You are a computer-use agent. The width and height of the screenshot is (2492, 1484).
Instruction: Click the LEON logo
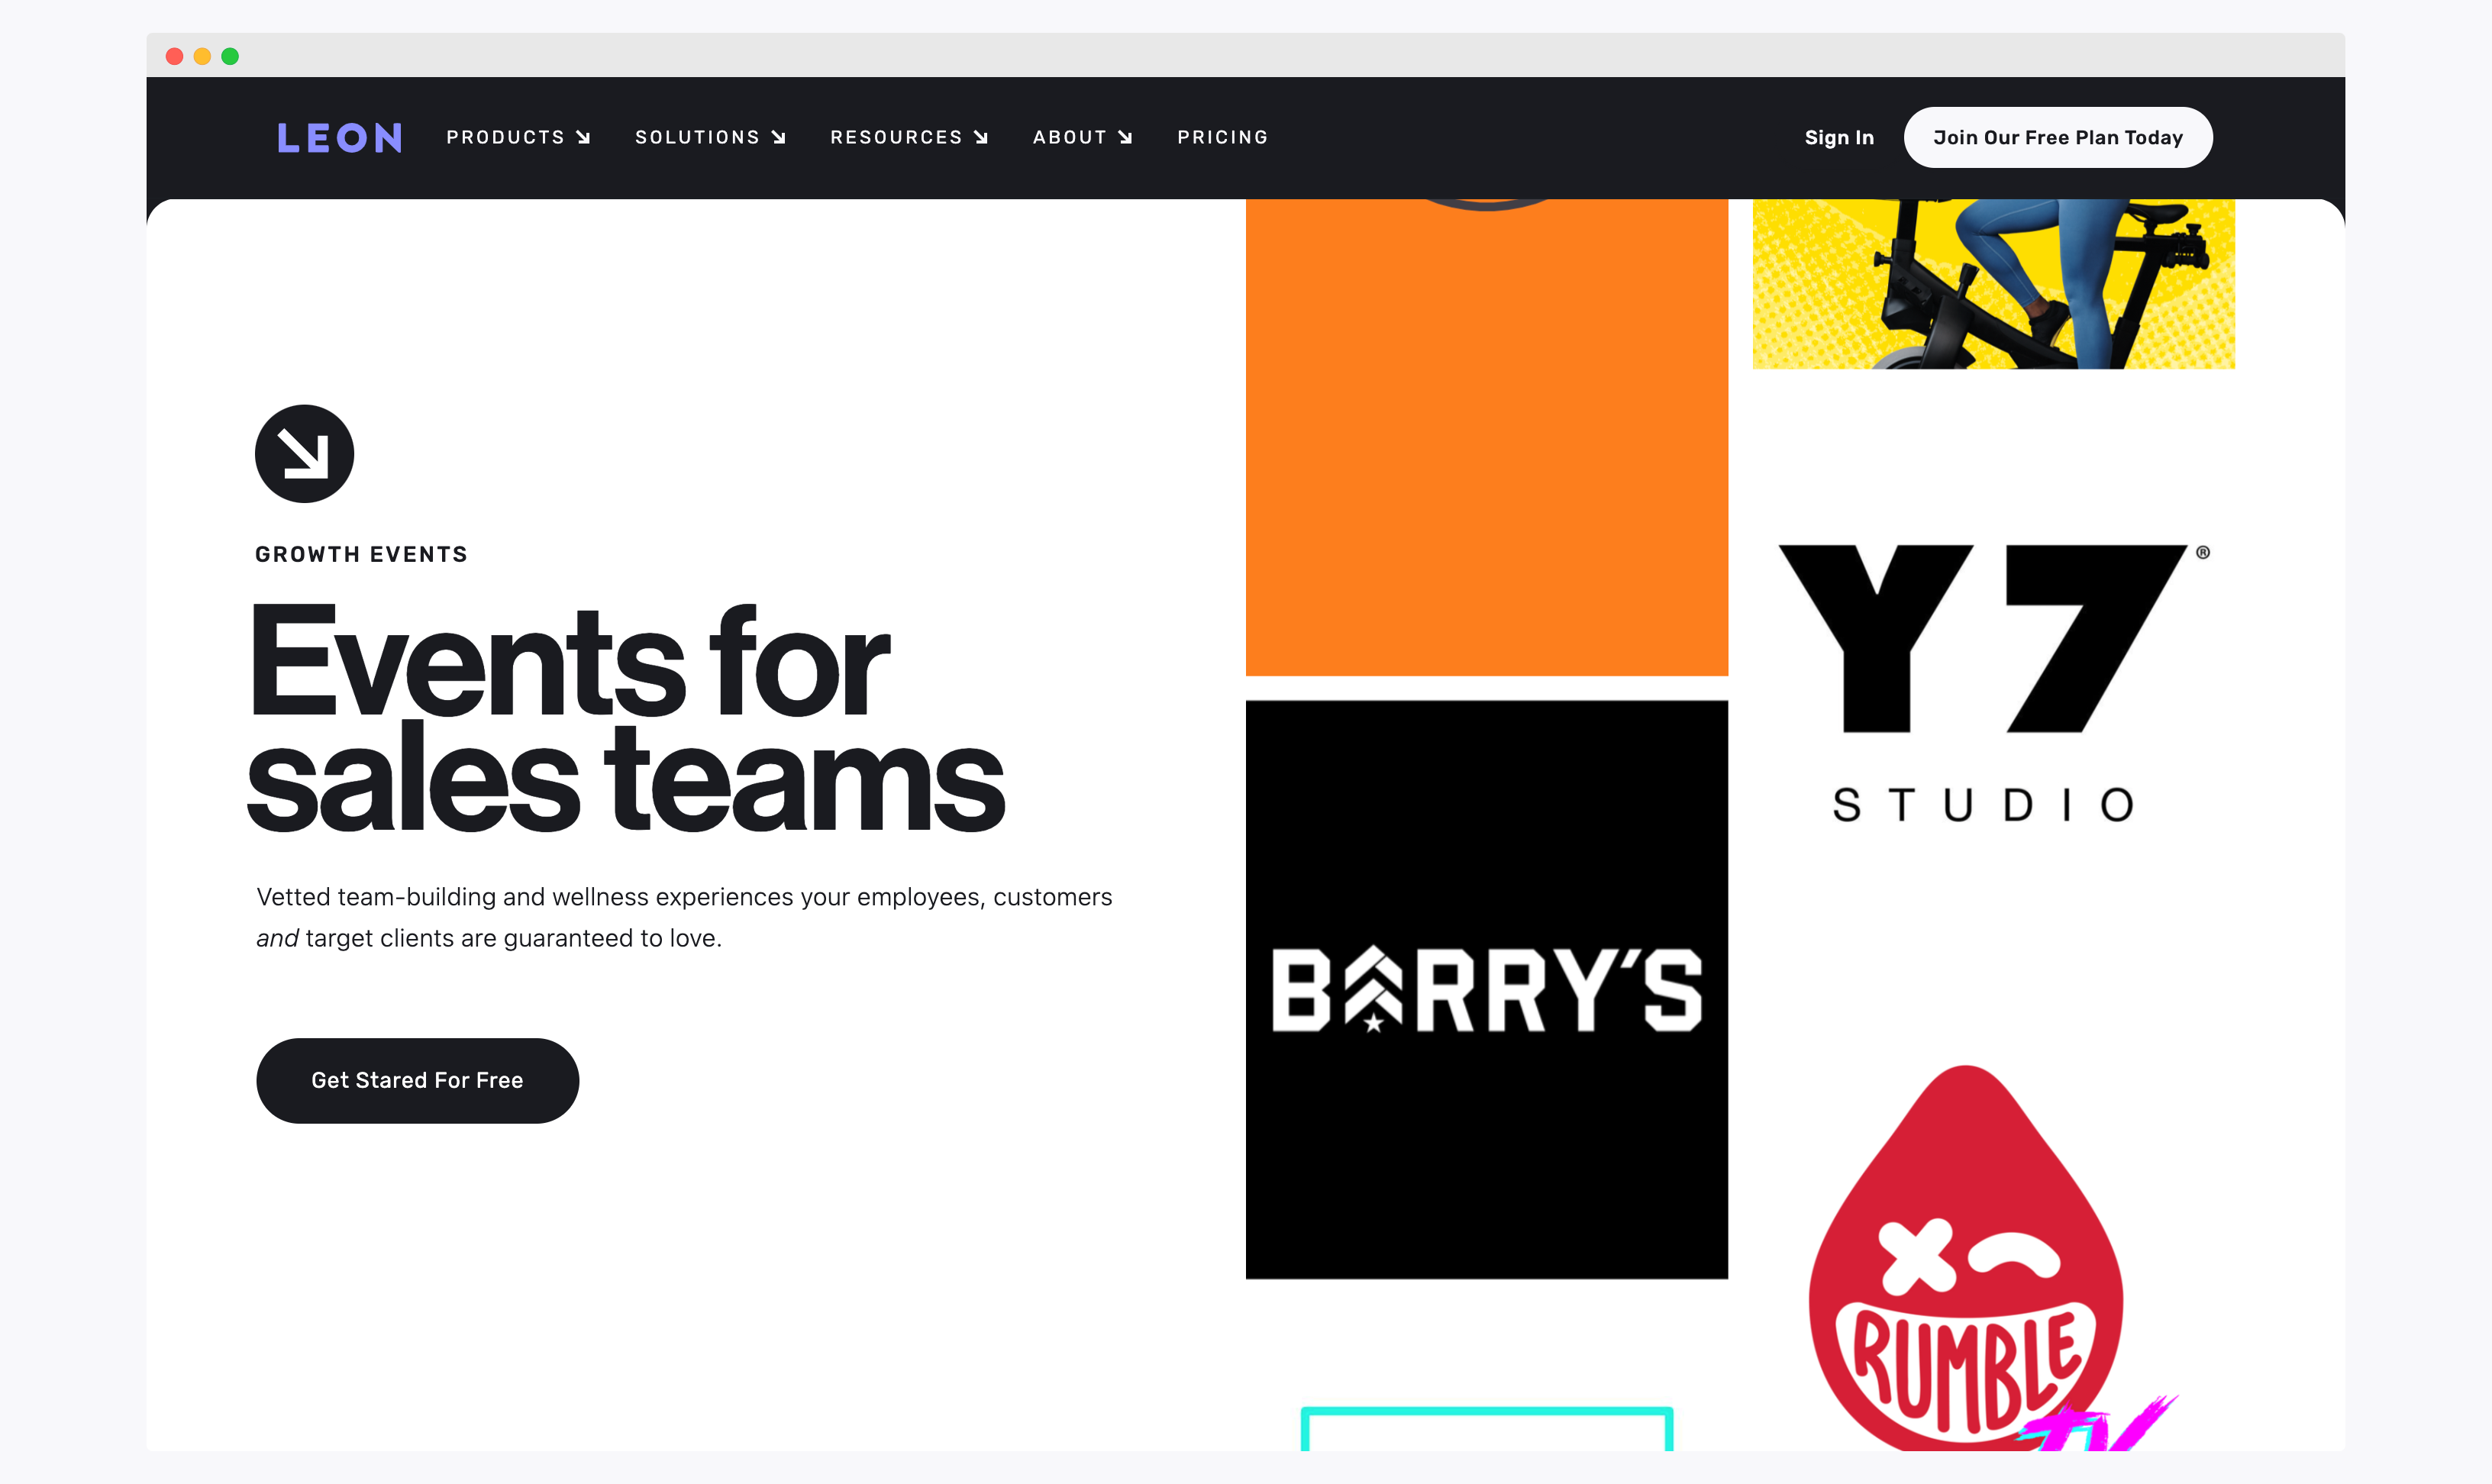[x=340, y=137]
